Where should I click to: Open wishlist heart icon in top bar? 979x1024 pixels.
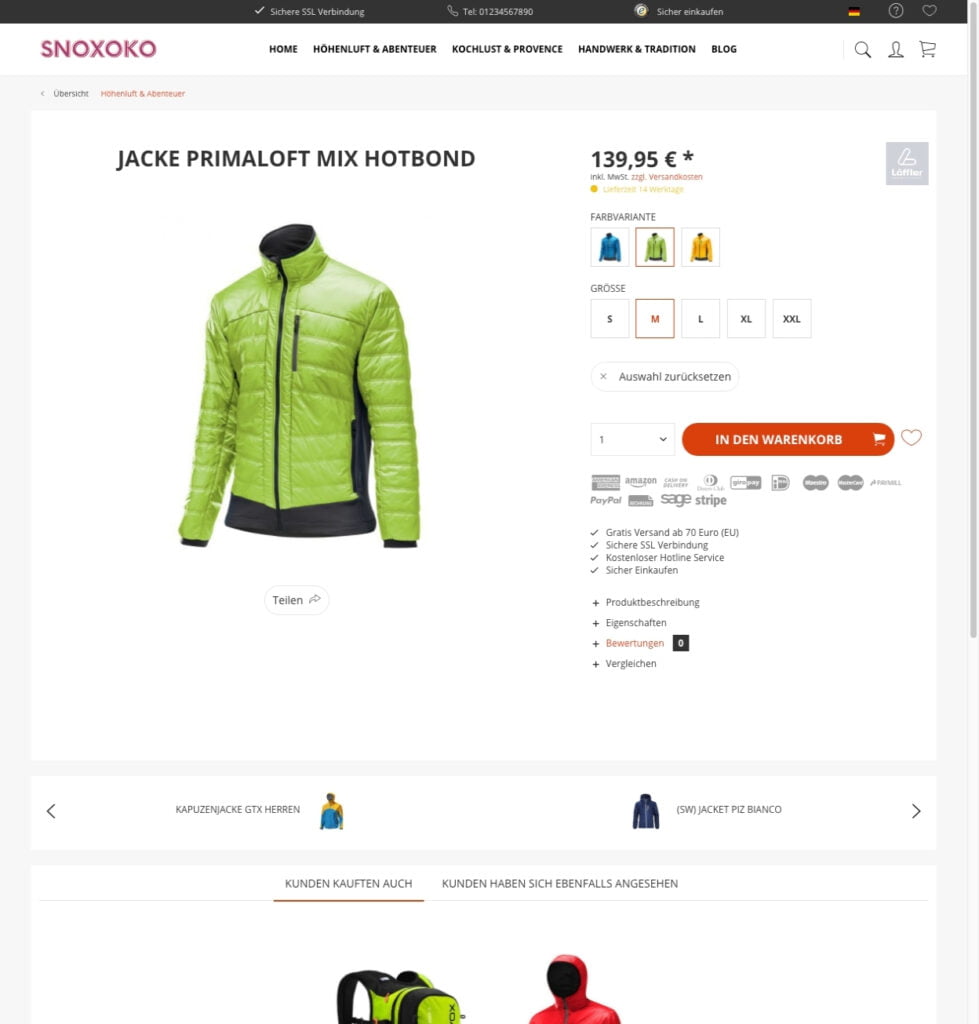pyautogui.click(x=929, y=11)
